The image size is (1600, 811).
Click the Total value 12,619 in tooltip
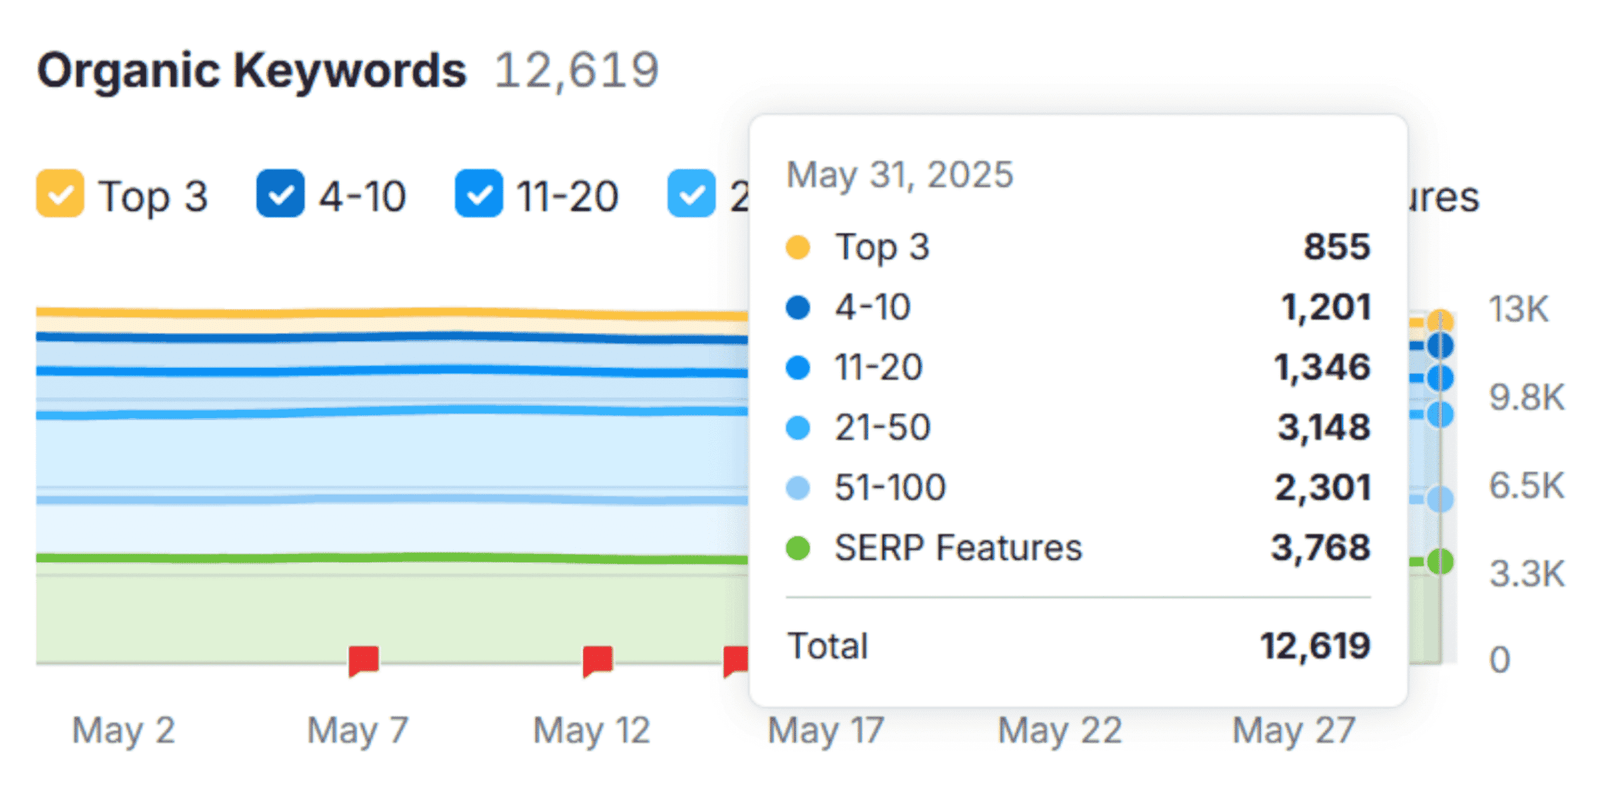click(x=1315, y=646)
